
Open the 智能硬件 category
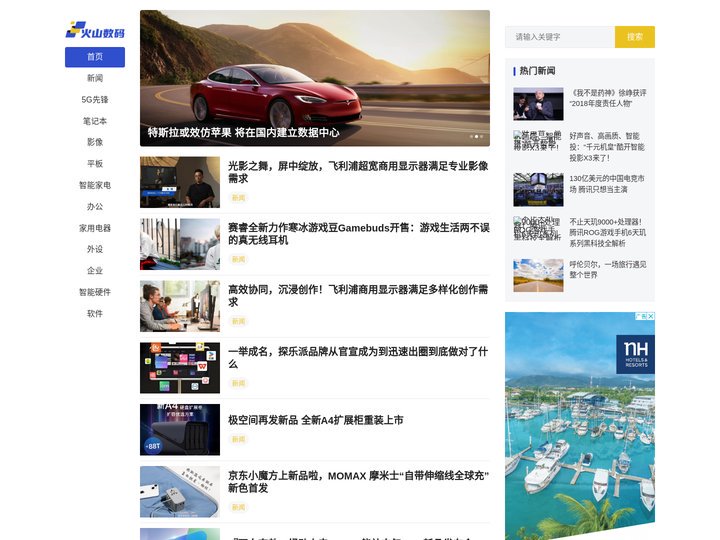95,292
